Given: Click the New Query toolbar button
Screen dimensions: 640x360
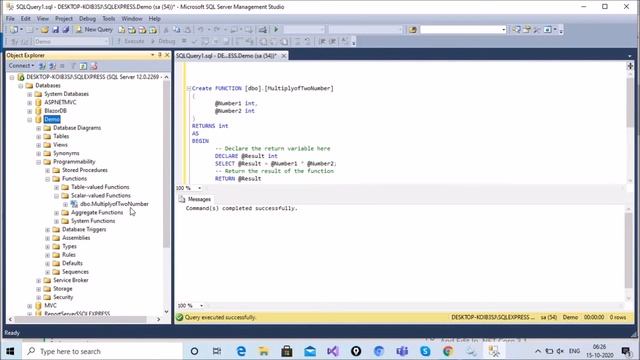Looking at the screenshot, I should click(94, 29).
